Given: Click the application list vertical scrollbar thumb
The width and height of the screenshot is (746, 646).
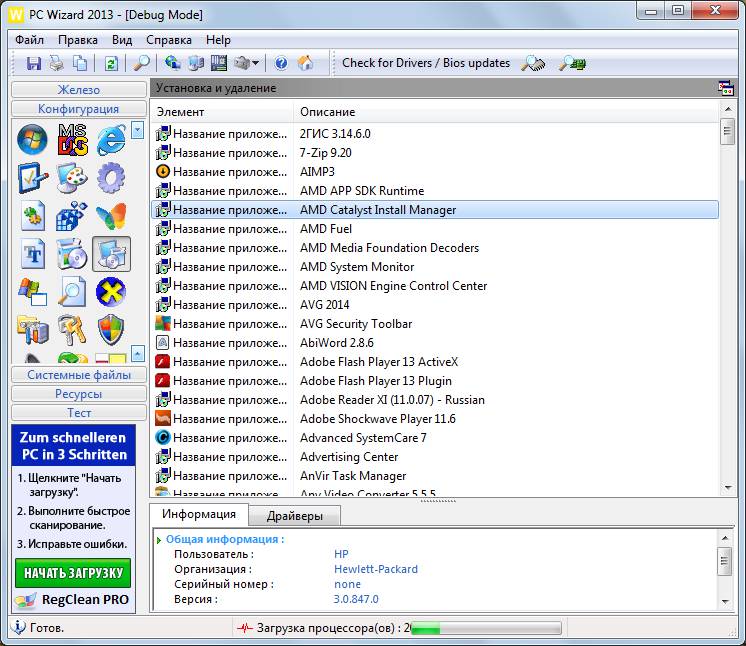Looking at the screenshot, I should pos(727,131).
